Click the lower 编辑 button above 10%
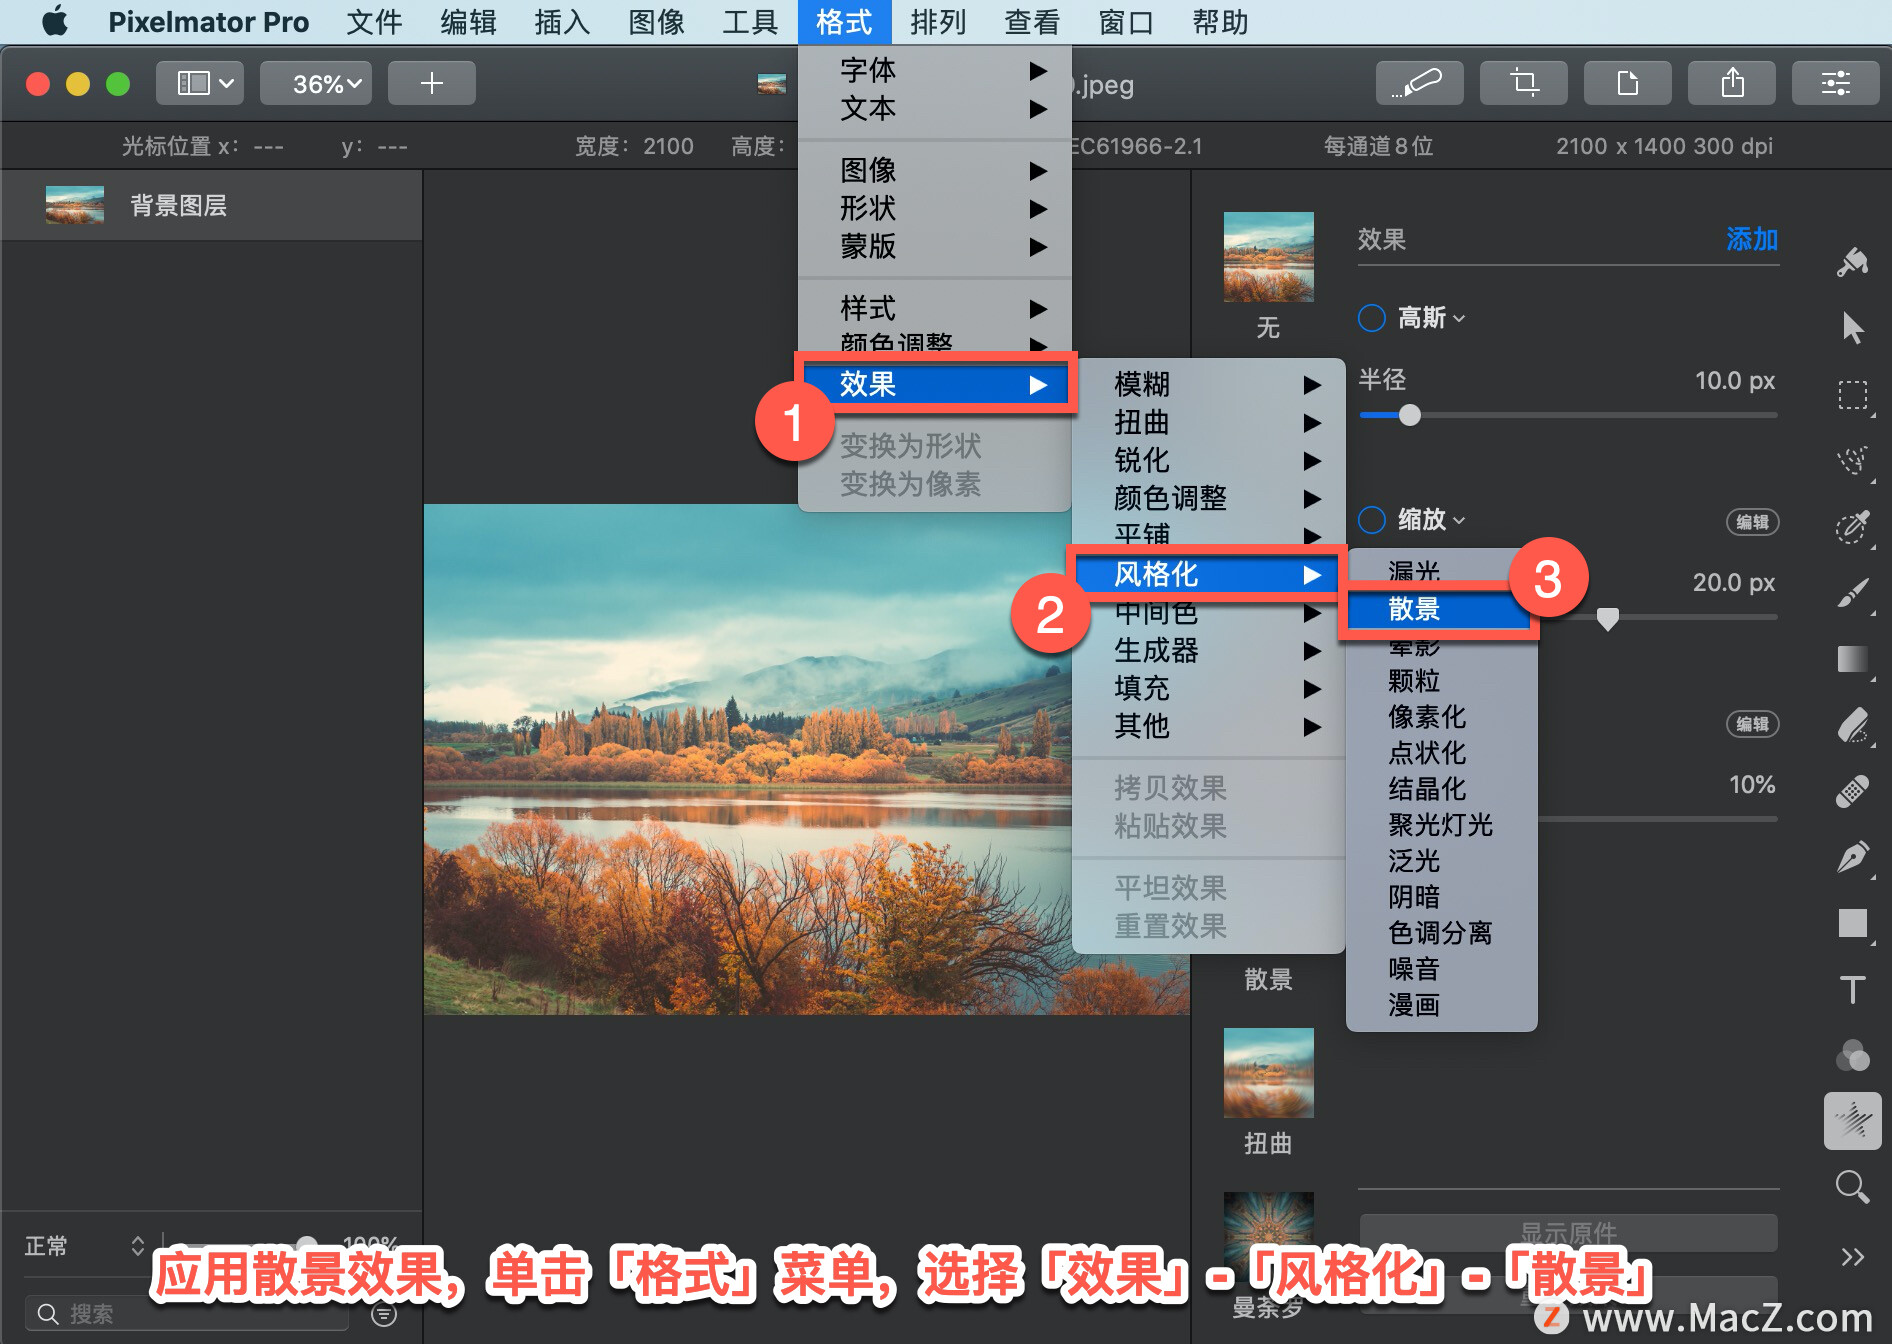Screen dimensions: 1892x1344 pyautogui.click(x=1752, y=724)
